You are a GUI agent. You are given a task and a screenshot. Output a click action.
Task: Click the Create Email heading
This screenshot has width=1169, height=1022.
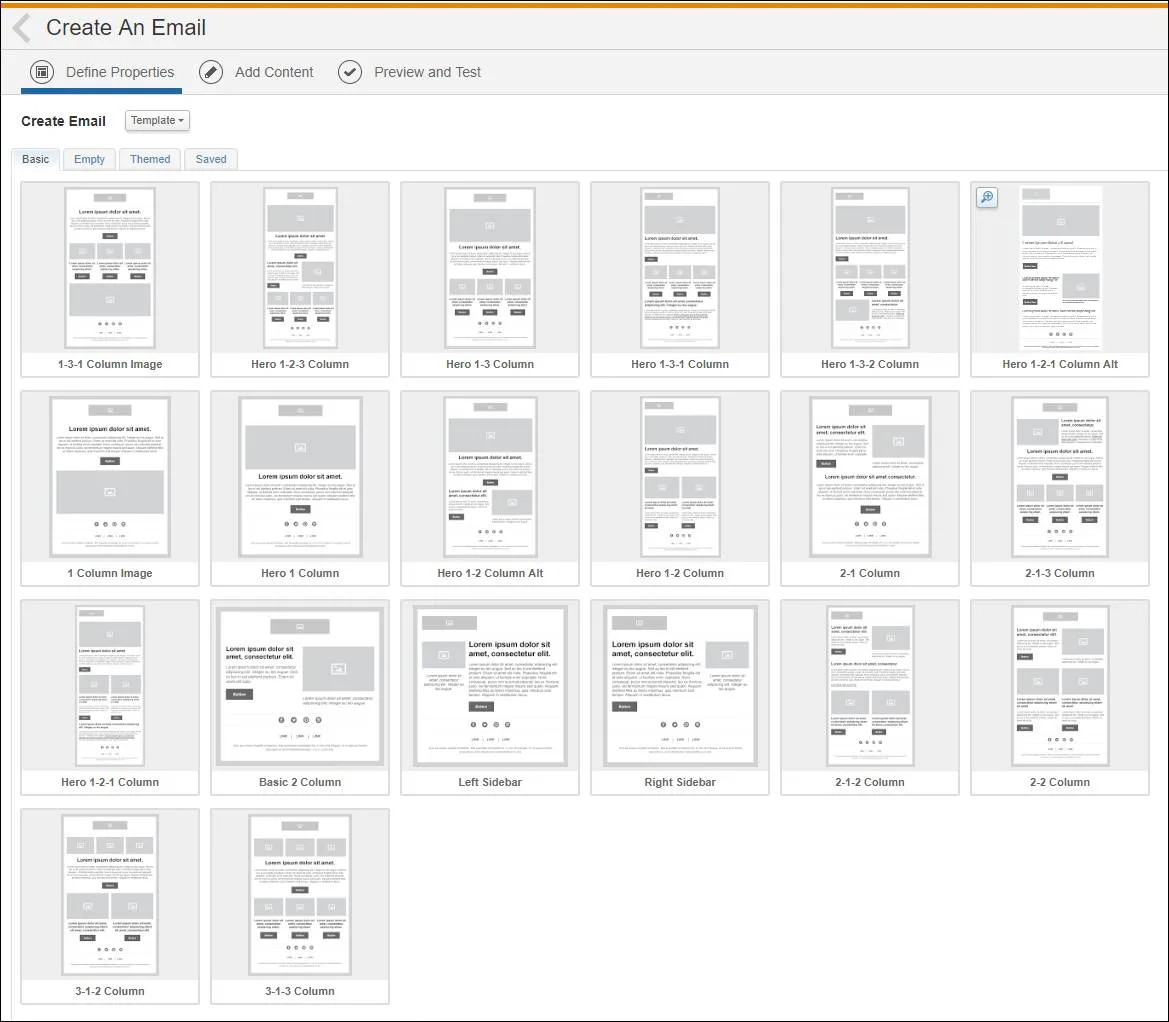(x=63, y=121)
